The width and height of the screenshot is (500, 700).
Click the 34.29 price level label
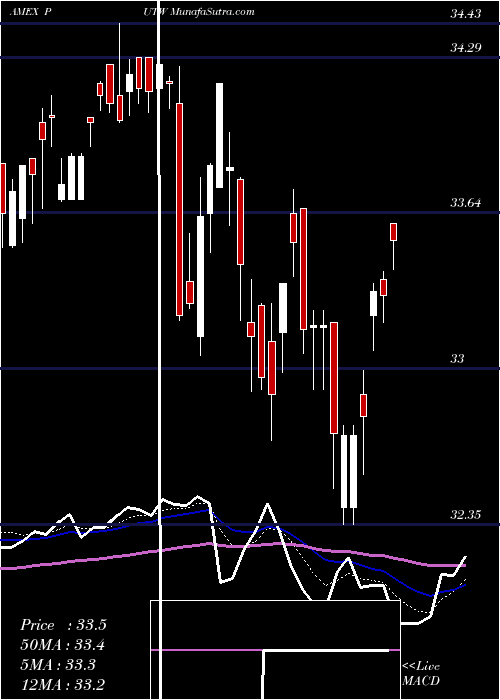[466, 47]
